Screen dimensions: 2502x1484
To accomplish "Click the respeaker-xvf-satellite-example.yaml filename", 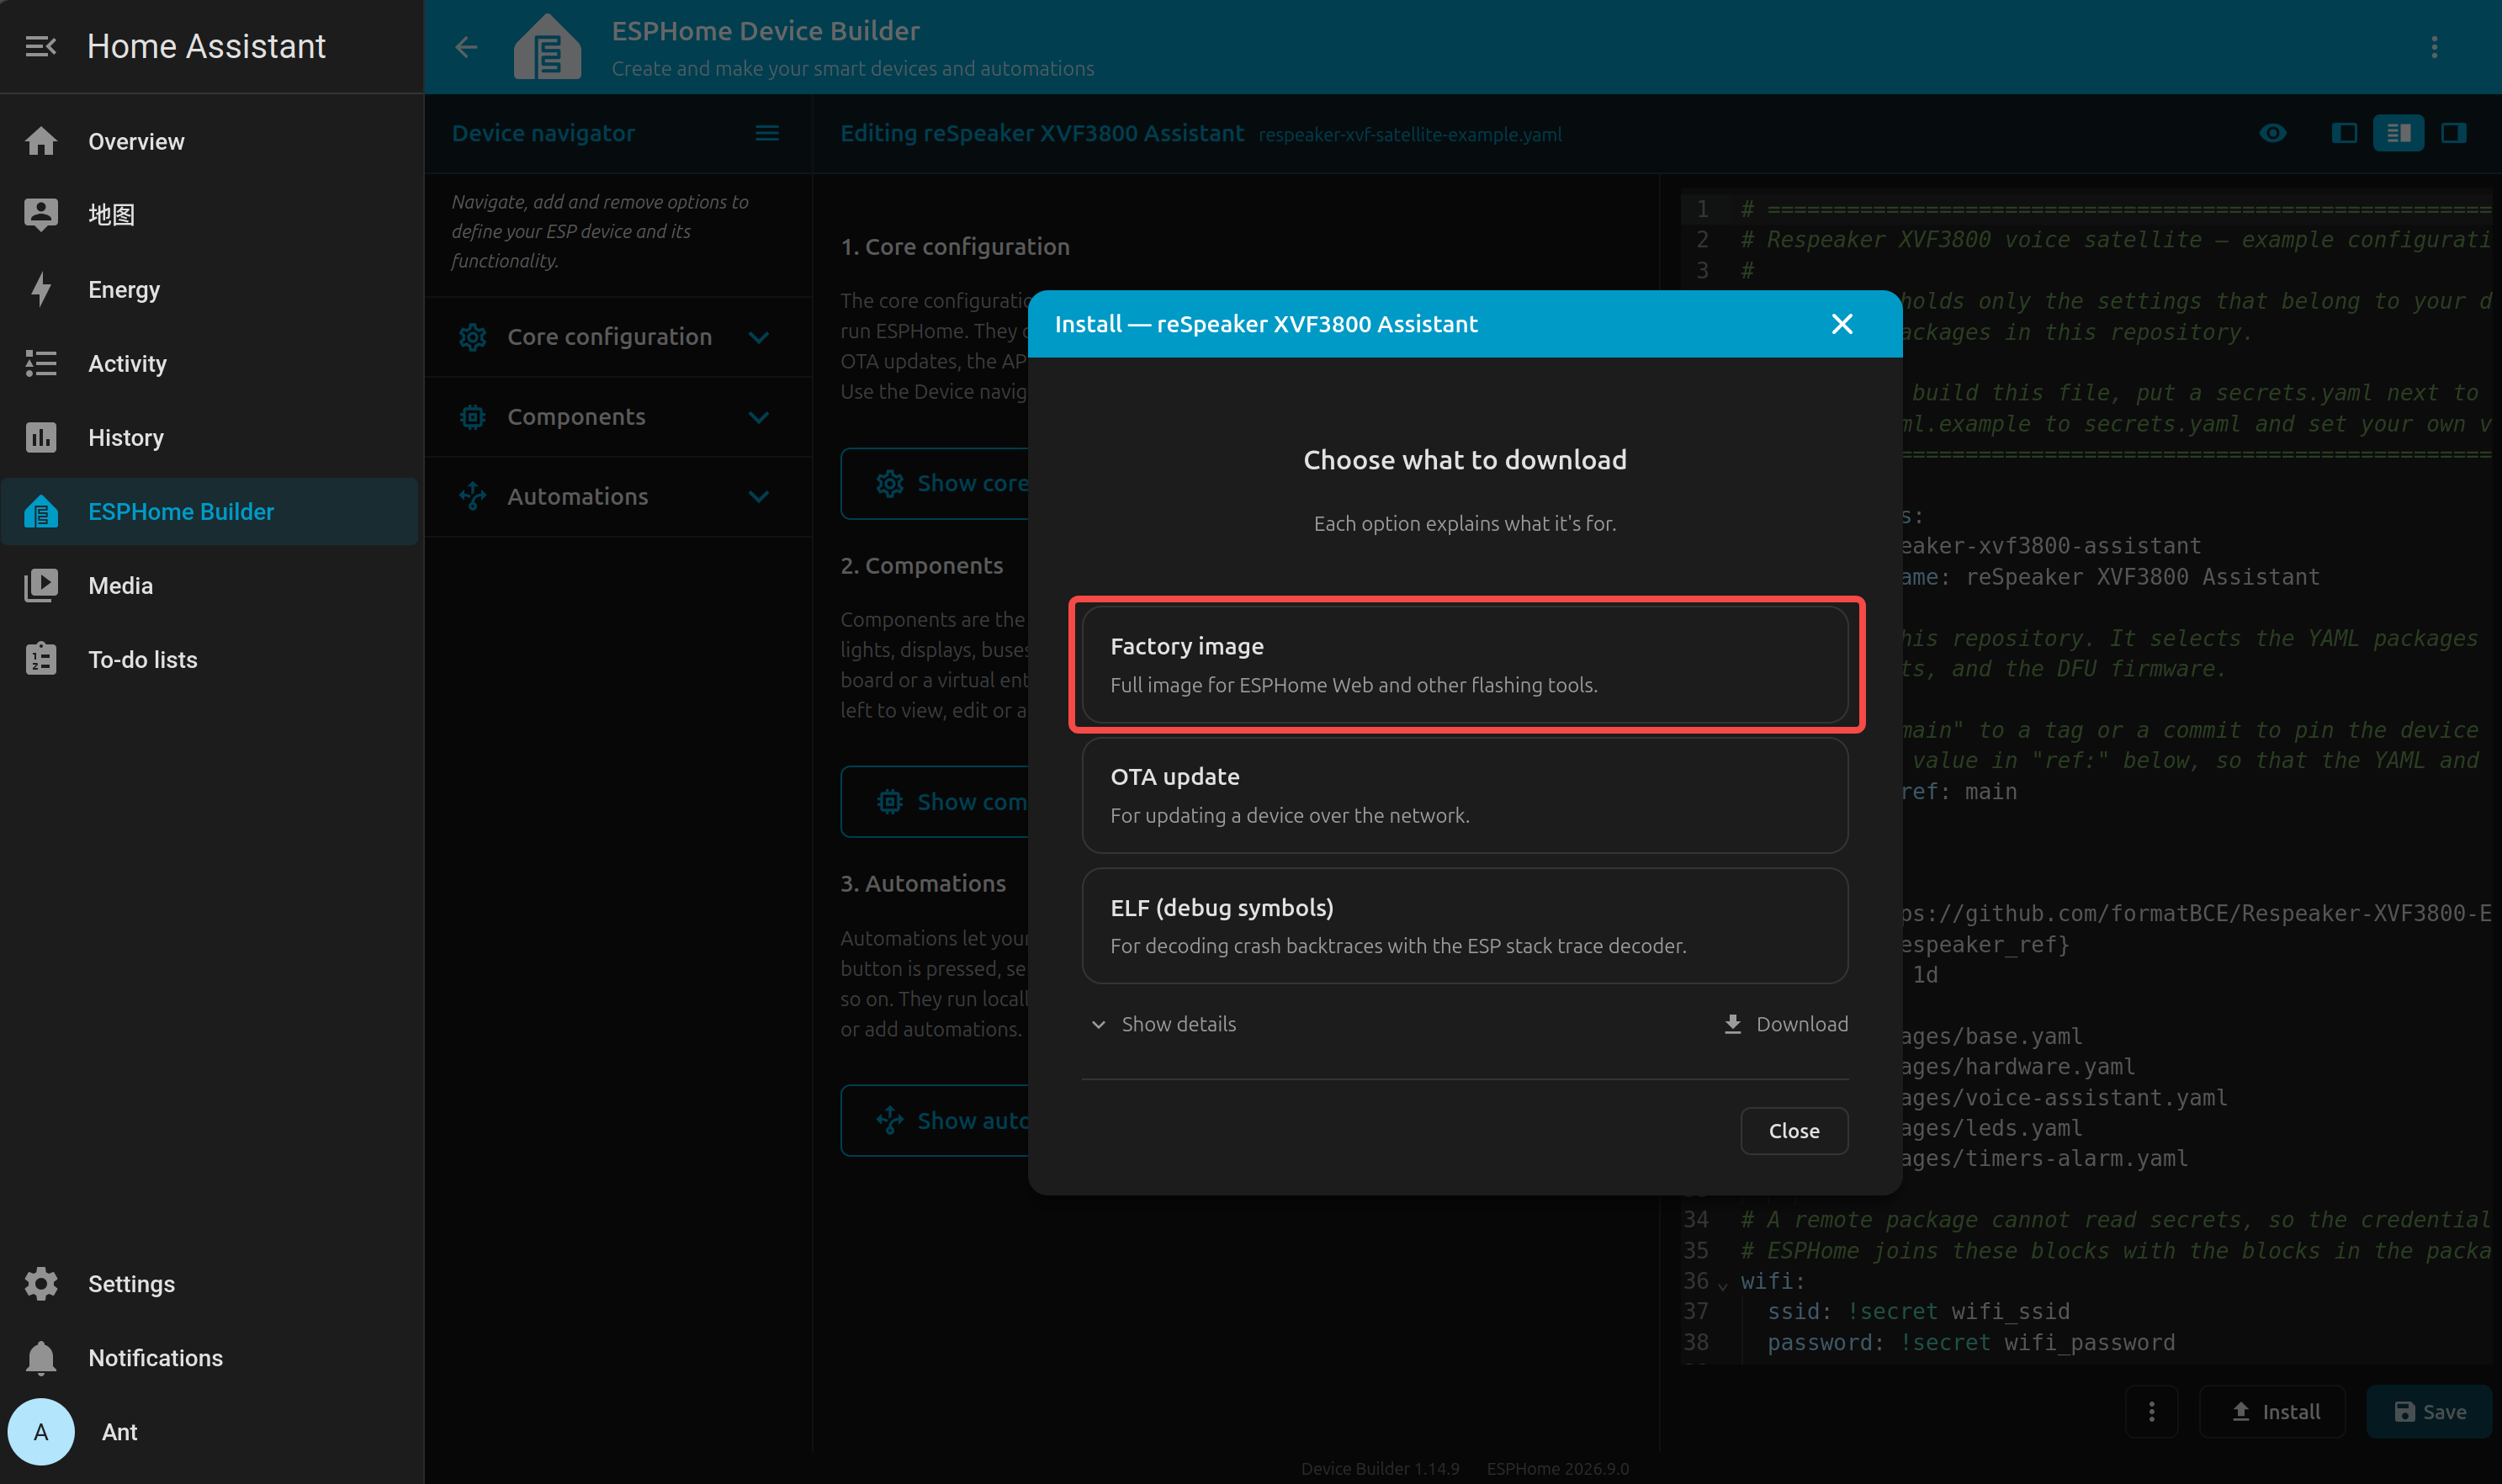I will pos(1410,135).
